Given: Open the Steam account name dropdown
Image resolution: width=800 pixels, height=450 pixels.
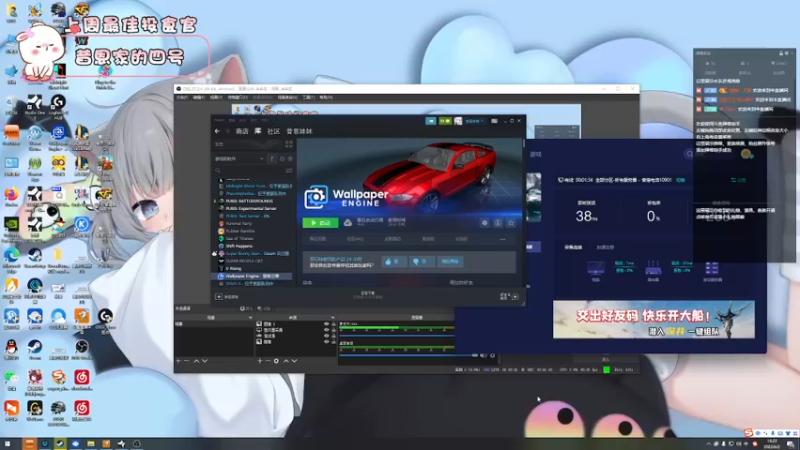Looking at the screenshot, I should point(474,121).
